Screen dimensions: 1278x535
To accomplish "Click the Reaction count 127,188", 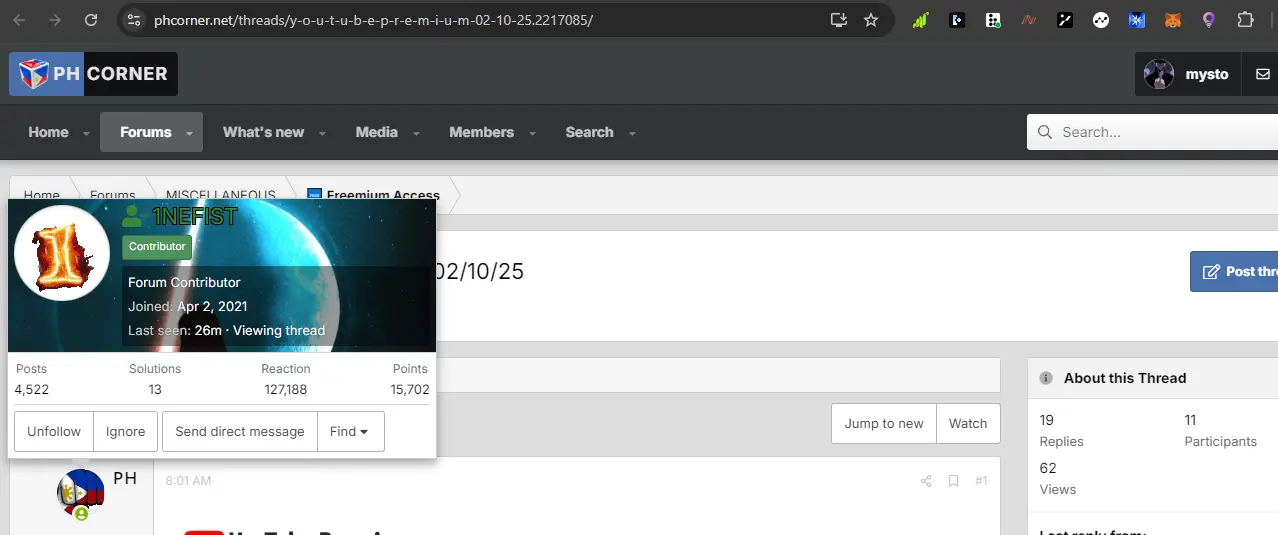I will click(x=285, y=390).
